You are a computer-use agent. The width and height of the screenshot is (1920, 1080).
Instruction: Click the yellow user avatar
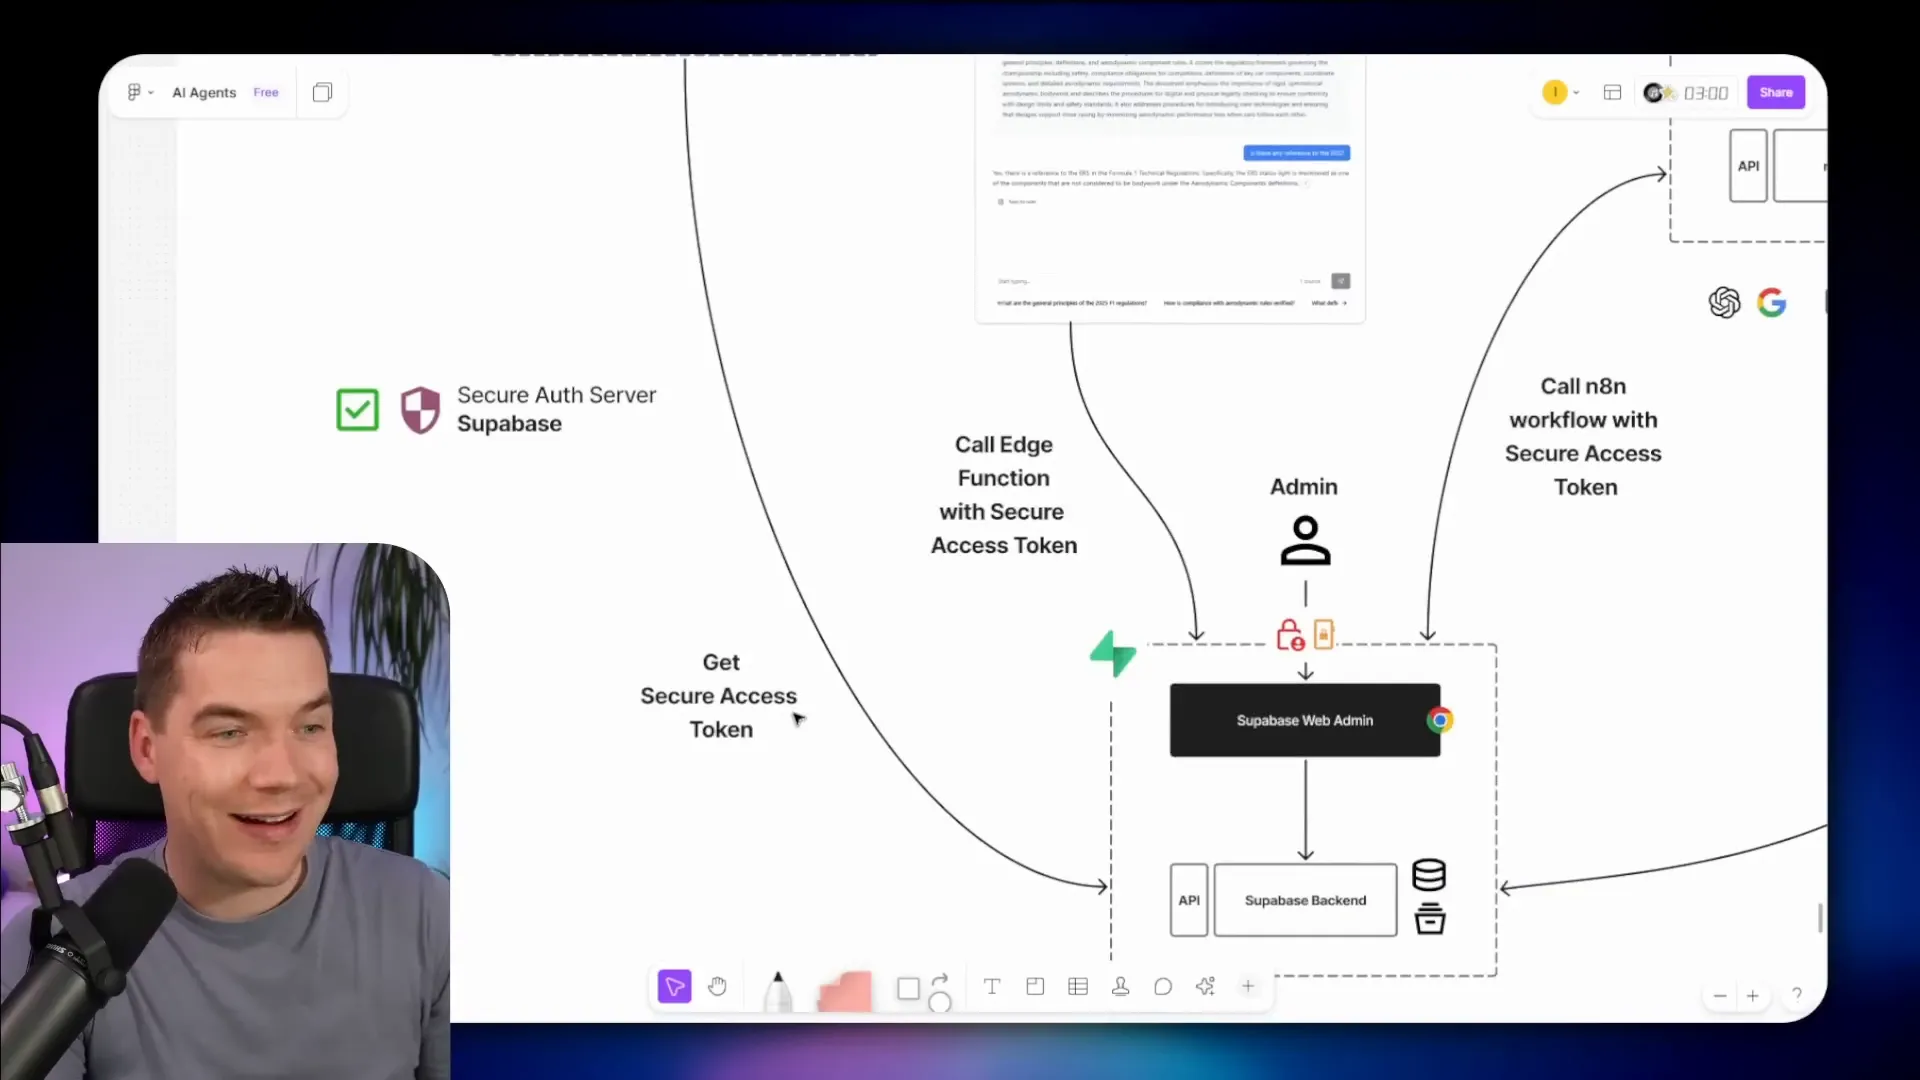coord(1554,92)
